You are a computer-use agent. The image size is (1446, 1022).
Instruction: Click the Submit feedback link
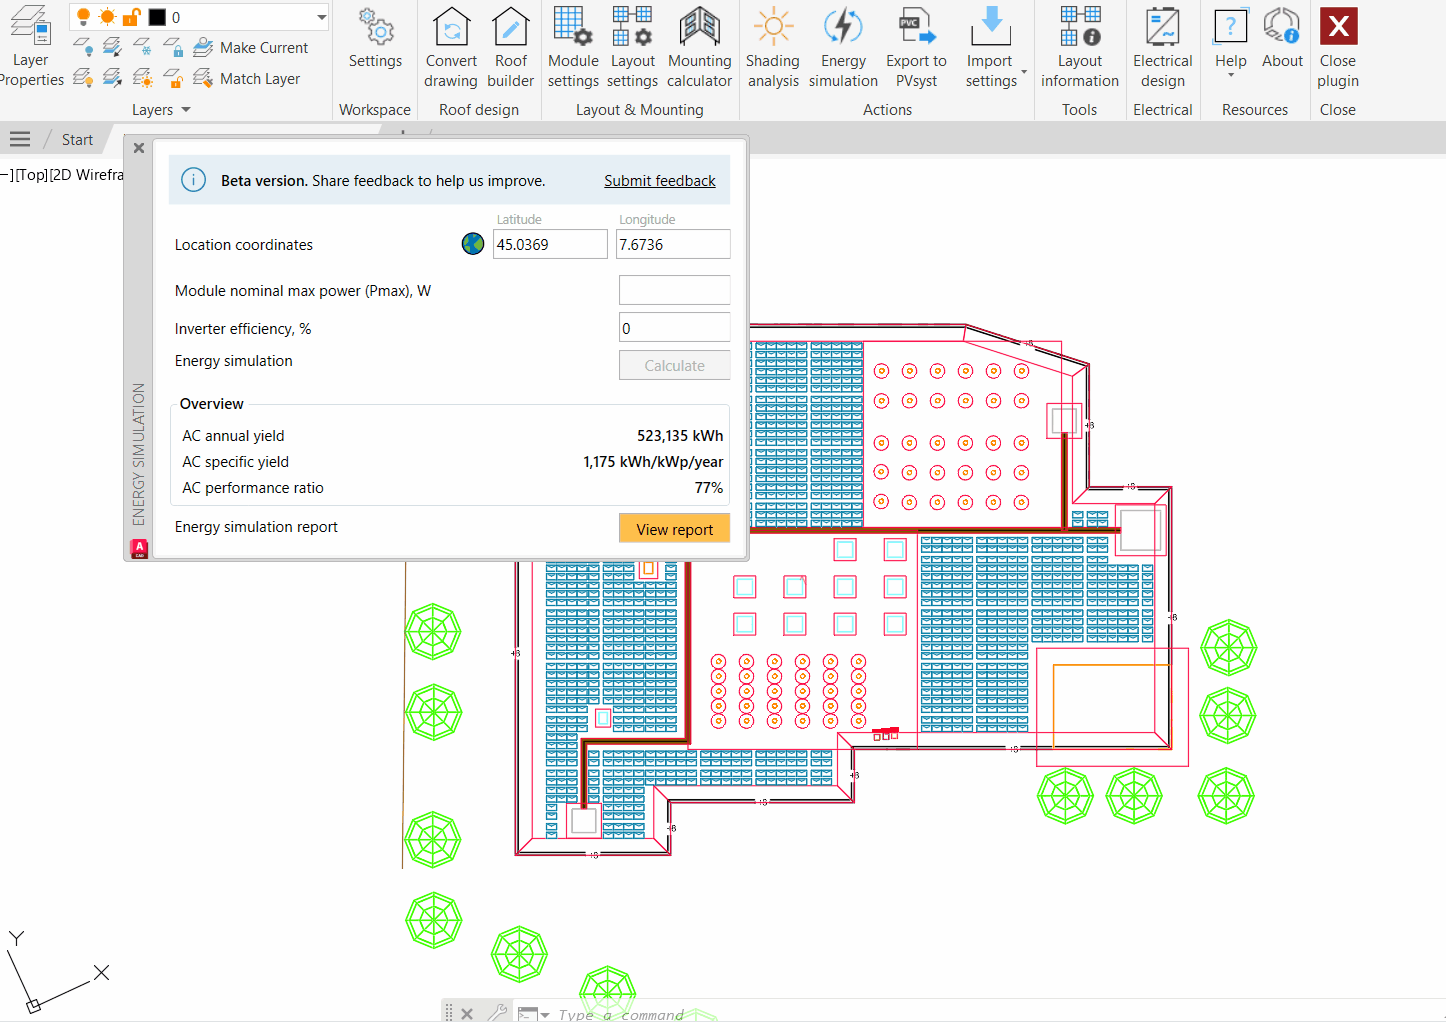point(660,181)
